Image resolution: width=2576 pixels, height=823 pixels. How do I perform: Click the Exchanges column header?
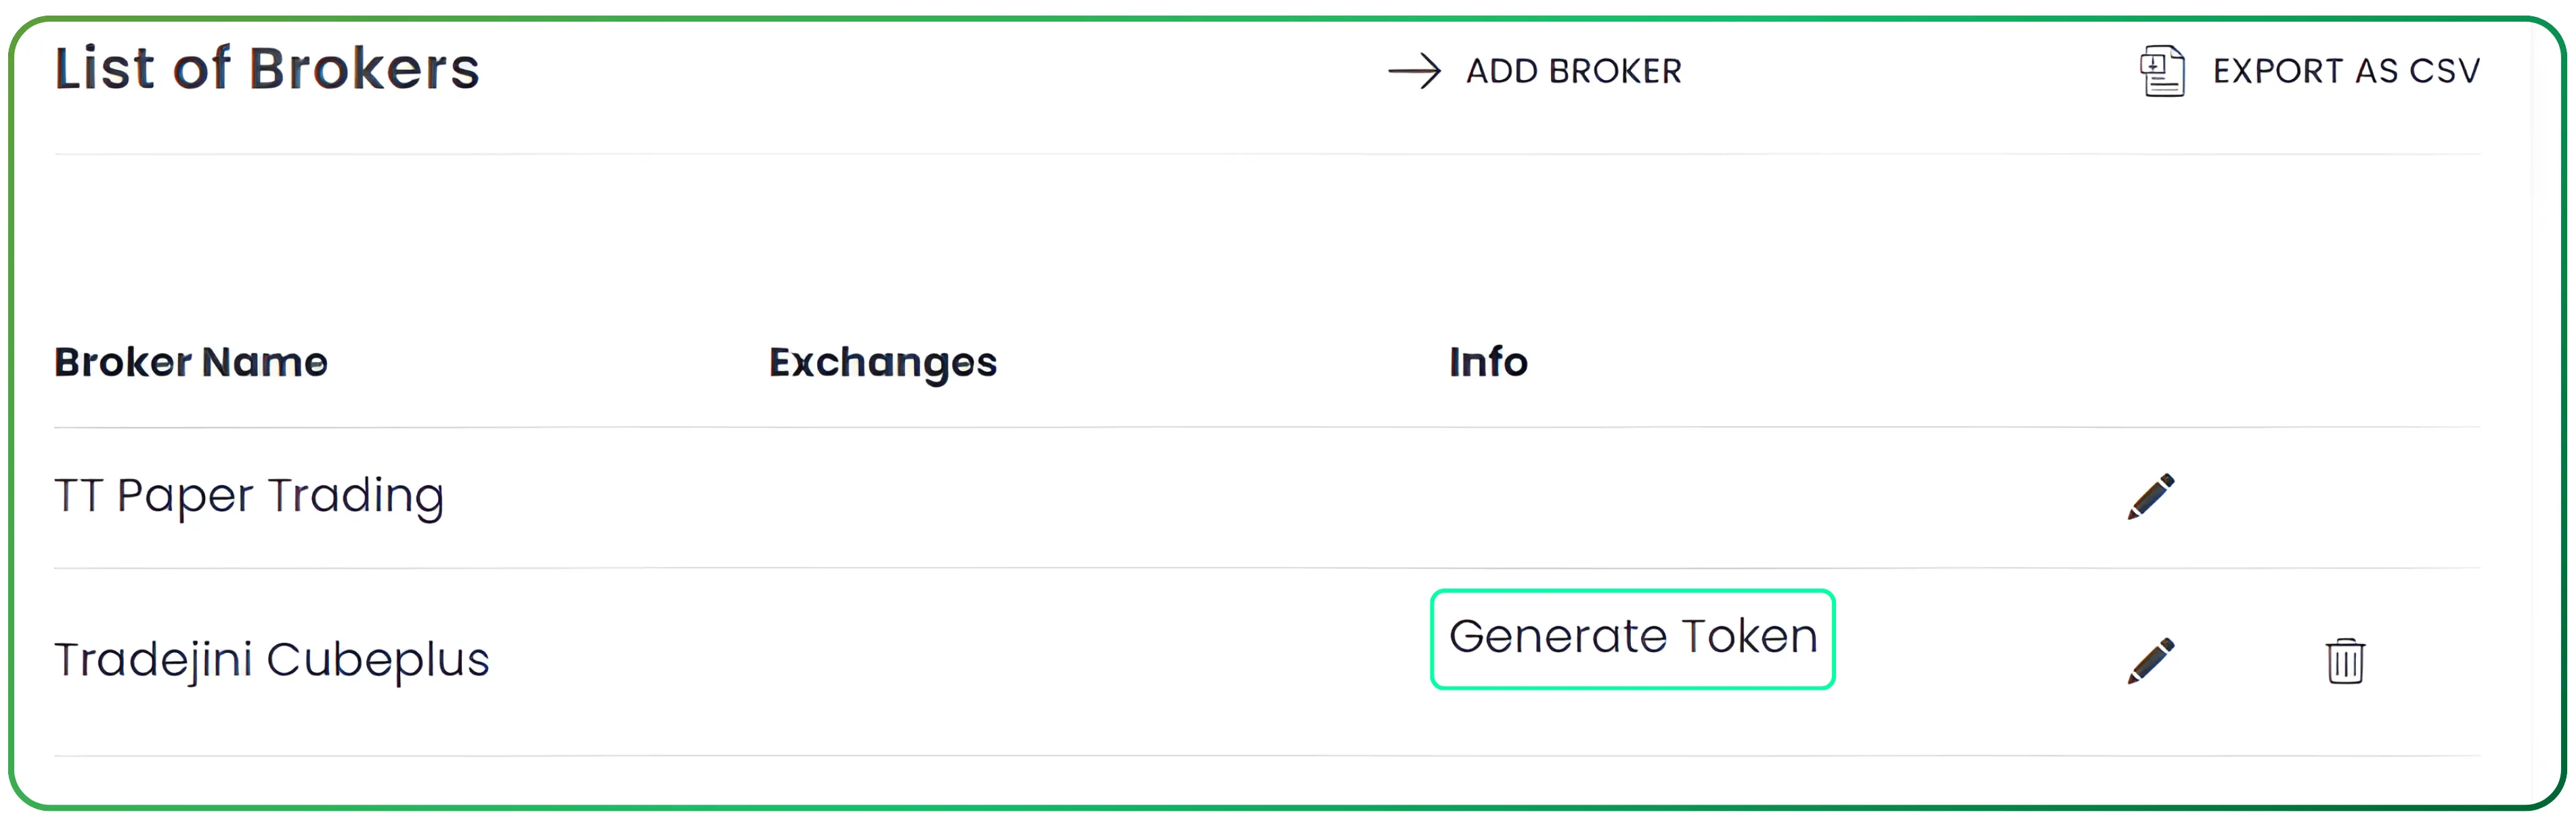point(882,362)
